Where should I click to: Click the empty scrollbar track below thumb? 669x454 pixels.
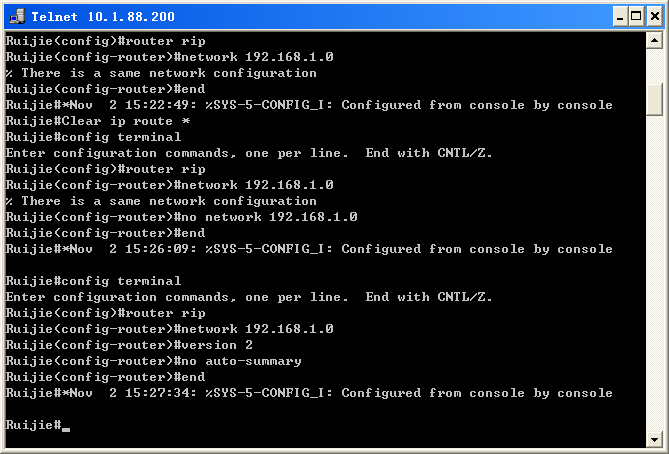click(x=654, y=280)
